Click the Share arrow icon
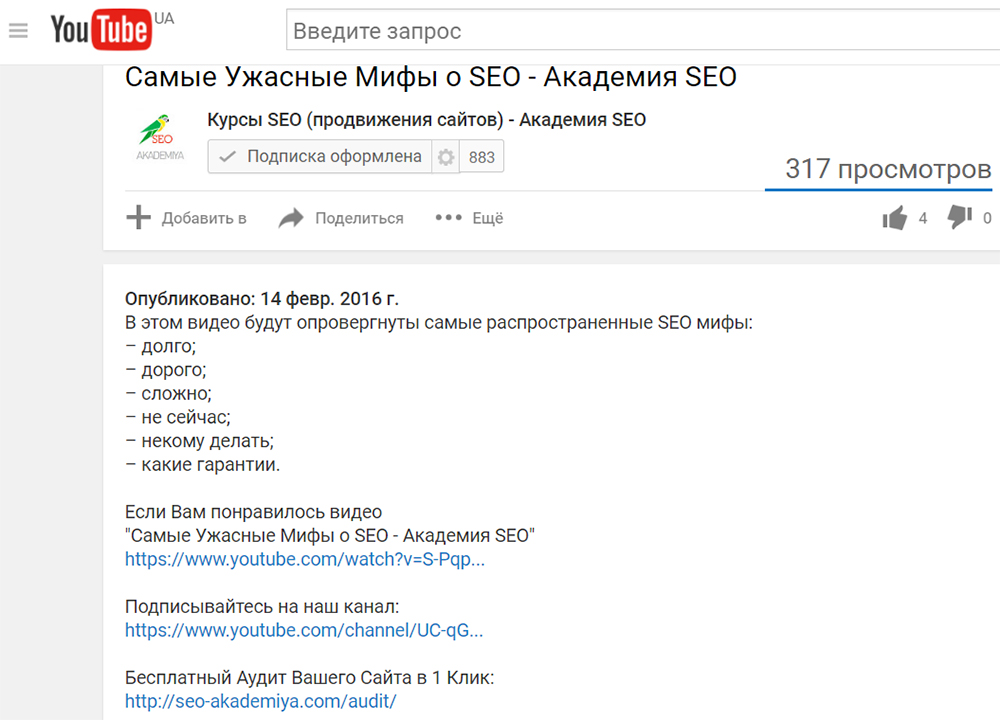This screenshot has width=1000, height=720. point(291,218)
